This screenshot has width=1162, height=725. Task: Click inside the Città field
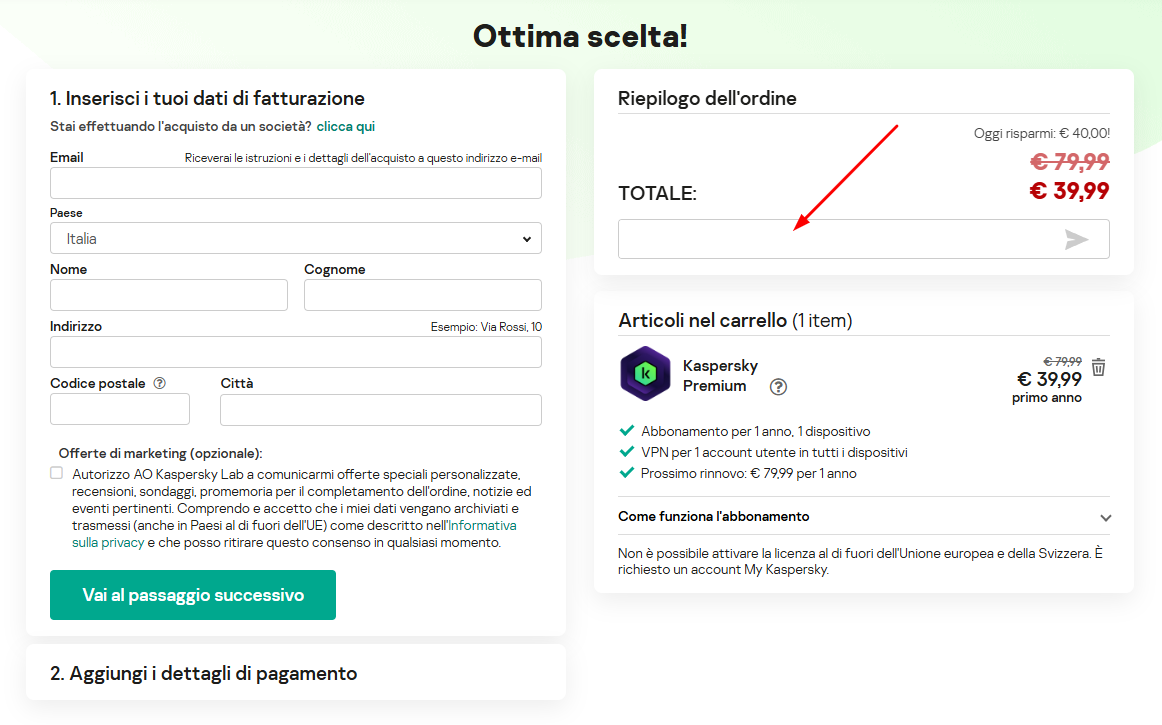380,410
